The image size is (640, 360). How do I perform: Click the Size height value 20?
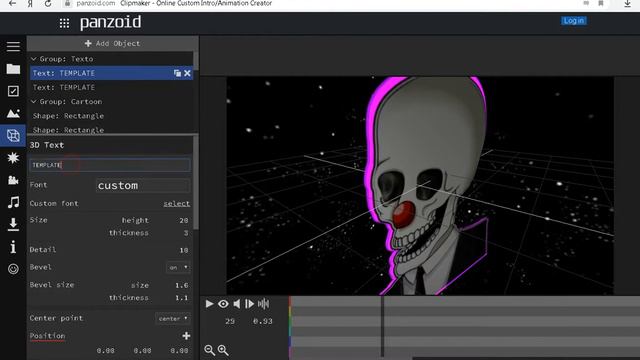click(184, 220)
